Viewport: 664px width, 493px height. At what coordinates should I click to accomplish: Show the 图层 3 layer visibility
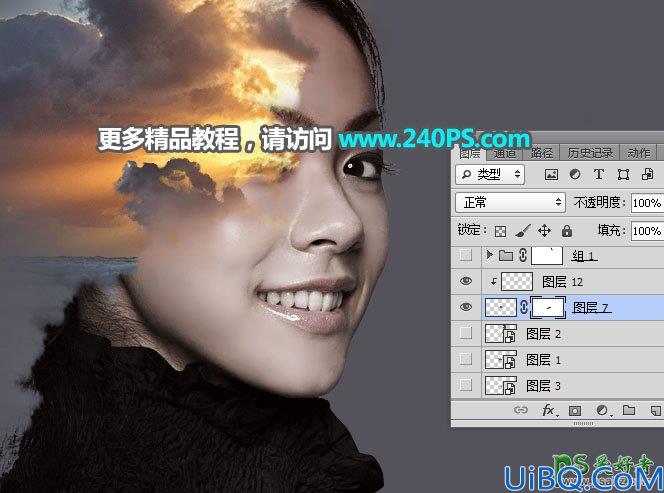[x=466, y=385]
